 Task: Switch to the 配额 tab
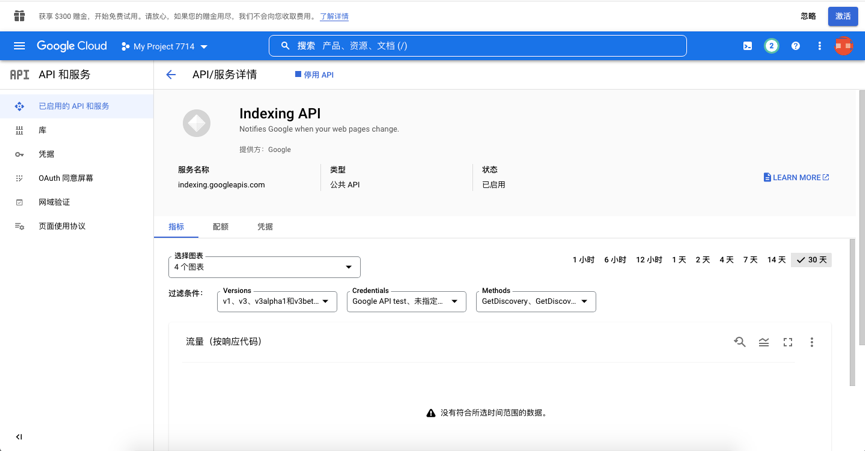221,227
